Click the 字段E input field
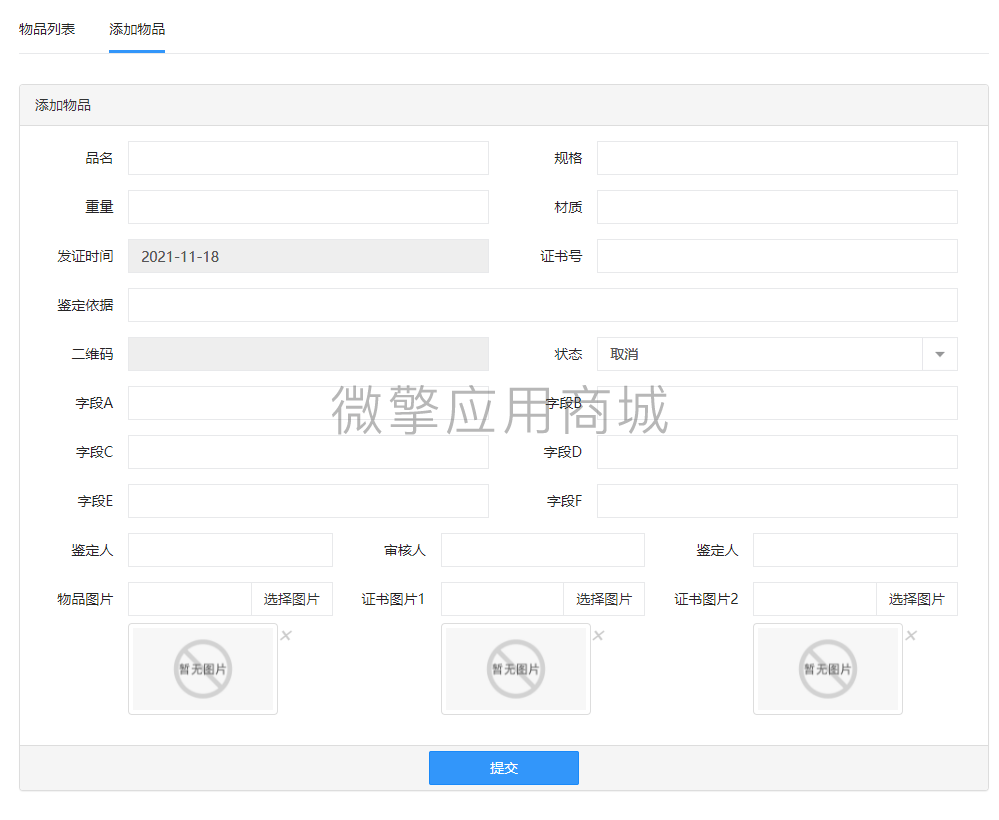 [x=308, y=501]
